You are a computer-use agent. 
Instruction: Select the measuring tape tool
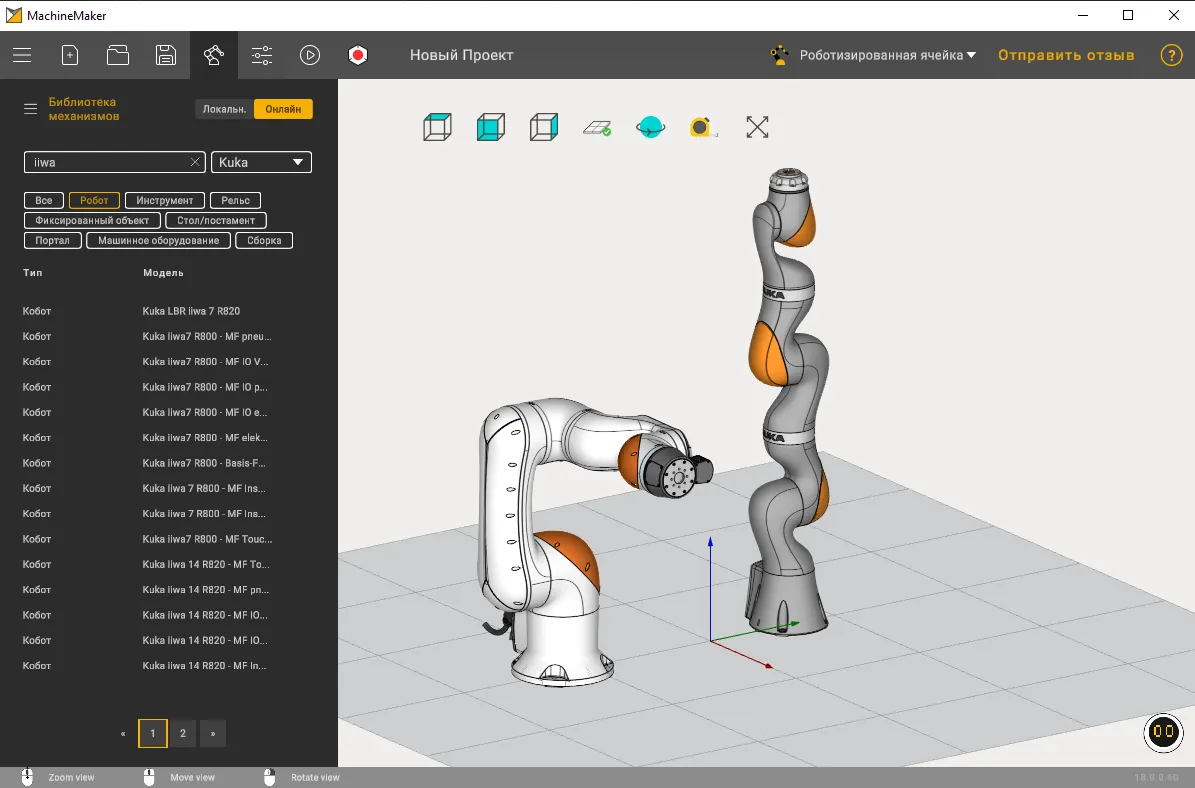click(x=703, y=127)
